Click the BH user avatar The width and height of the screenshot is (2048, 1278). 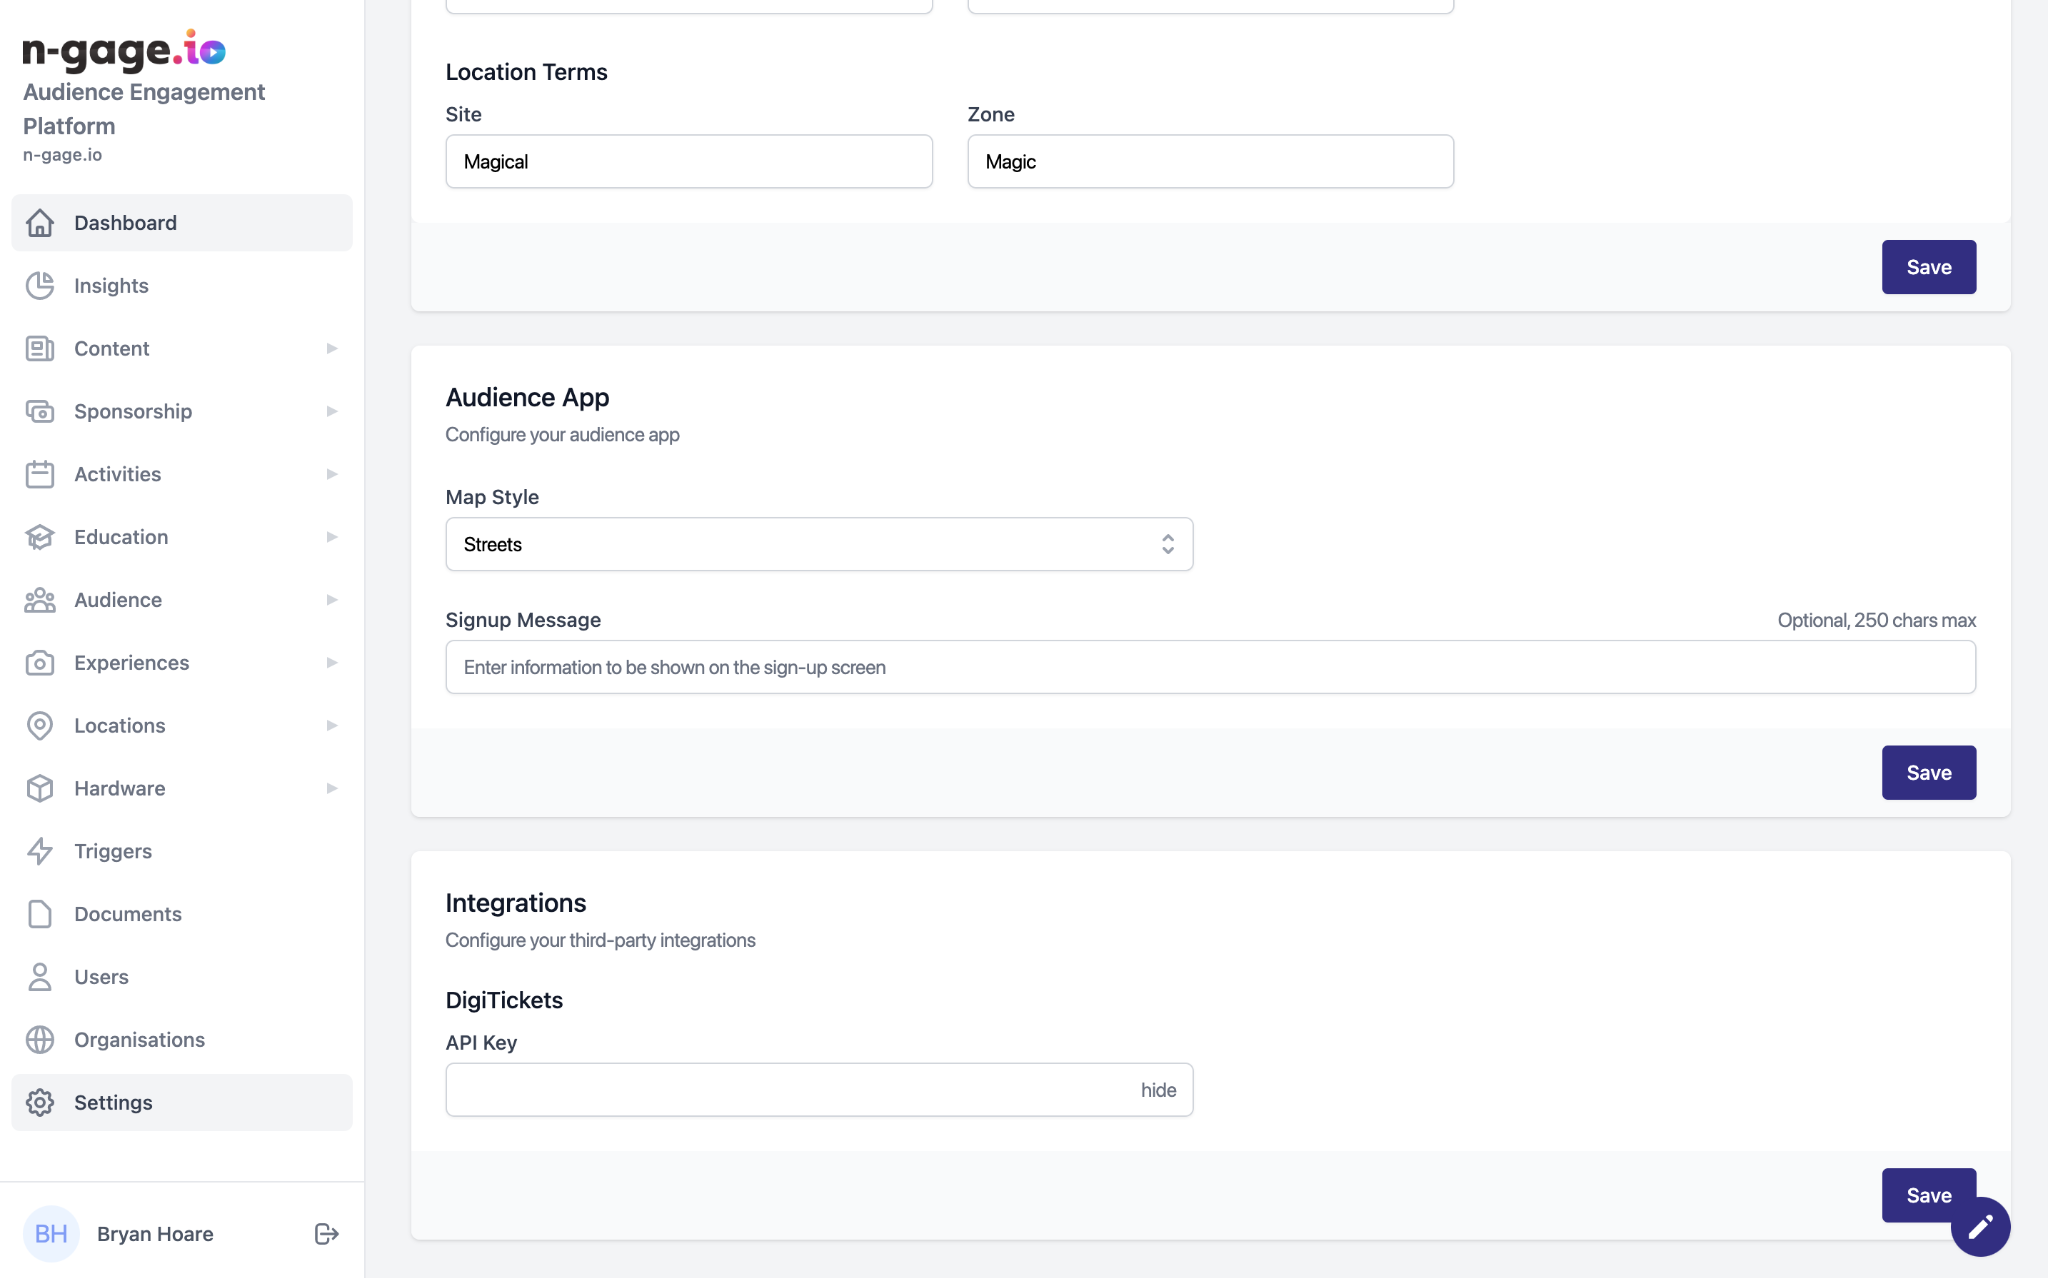(51, 1233)
